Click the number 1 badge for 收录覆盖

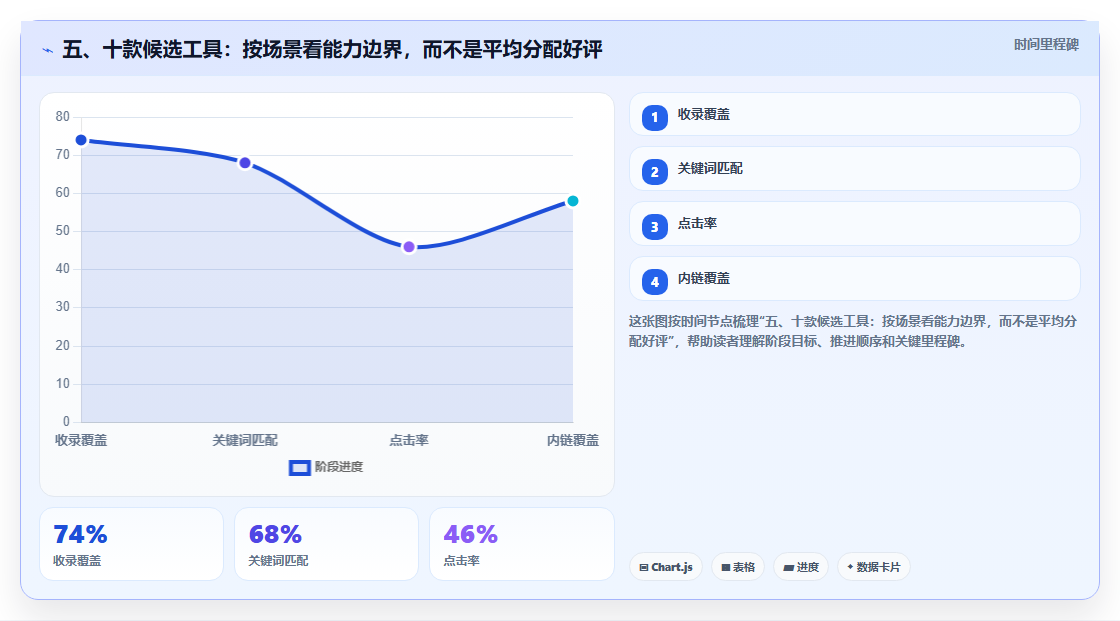pos(654,117)
